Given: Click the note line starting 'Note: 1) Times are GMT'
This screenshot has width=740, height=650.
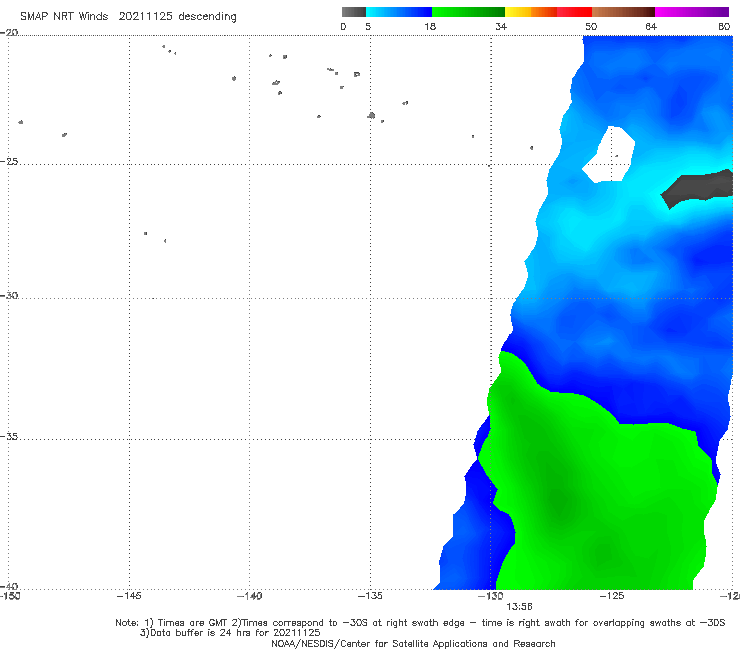Looking at the screenshot, I should [420, 623].
